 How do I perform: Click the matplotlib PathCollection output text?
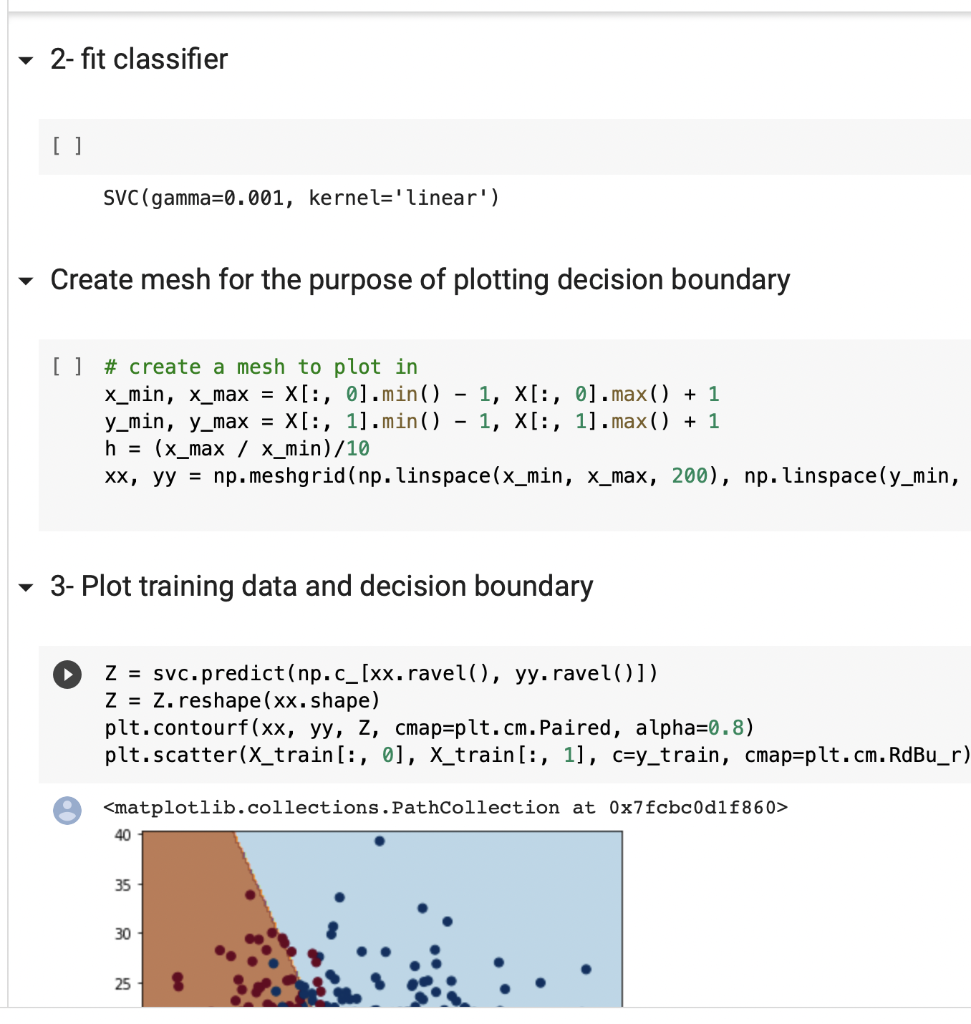[x=445, y=808]
